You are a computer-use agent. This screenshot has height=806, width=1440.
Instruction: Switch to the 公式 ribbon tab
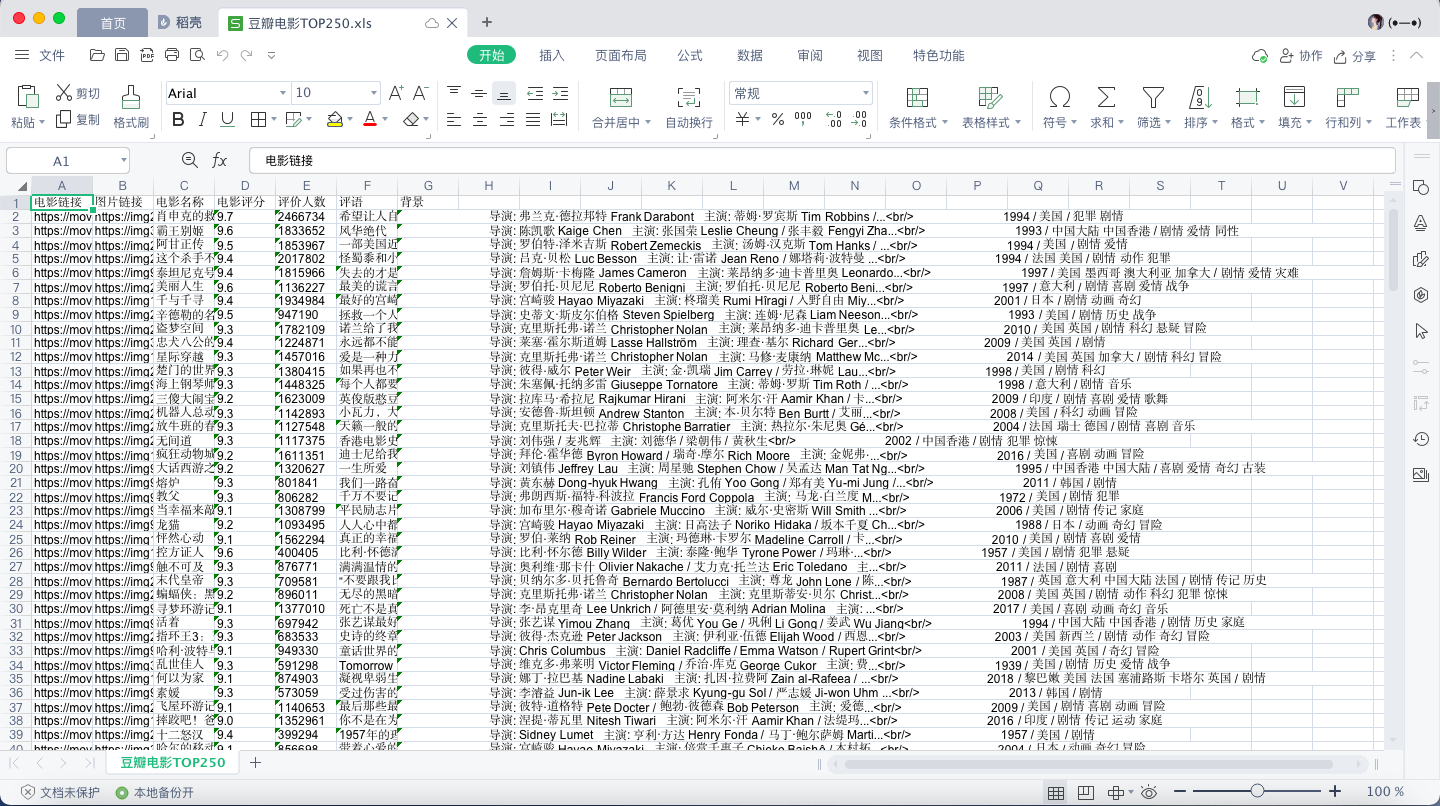click(690, 56)
